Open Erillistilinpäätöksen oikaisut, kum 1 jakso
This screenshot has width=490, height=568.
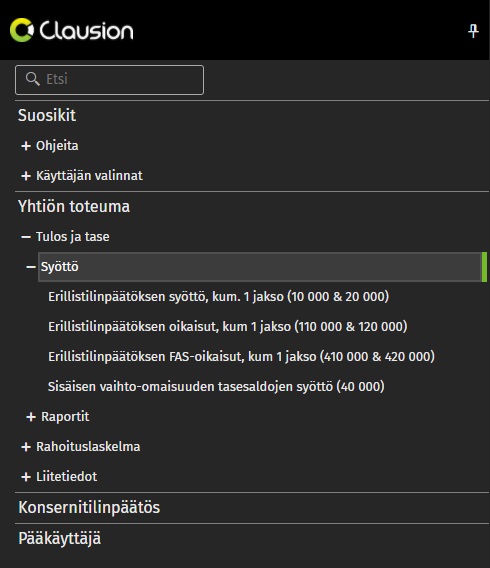click(228, 327)
